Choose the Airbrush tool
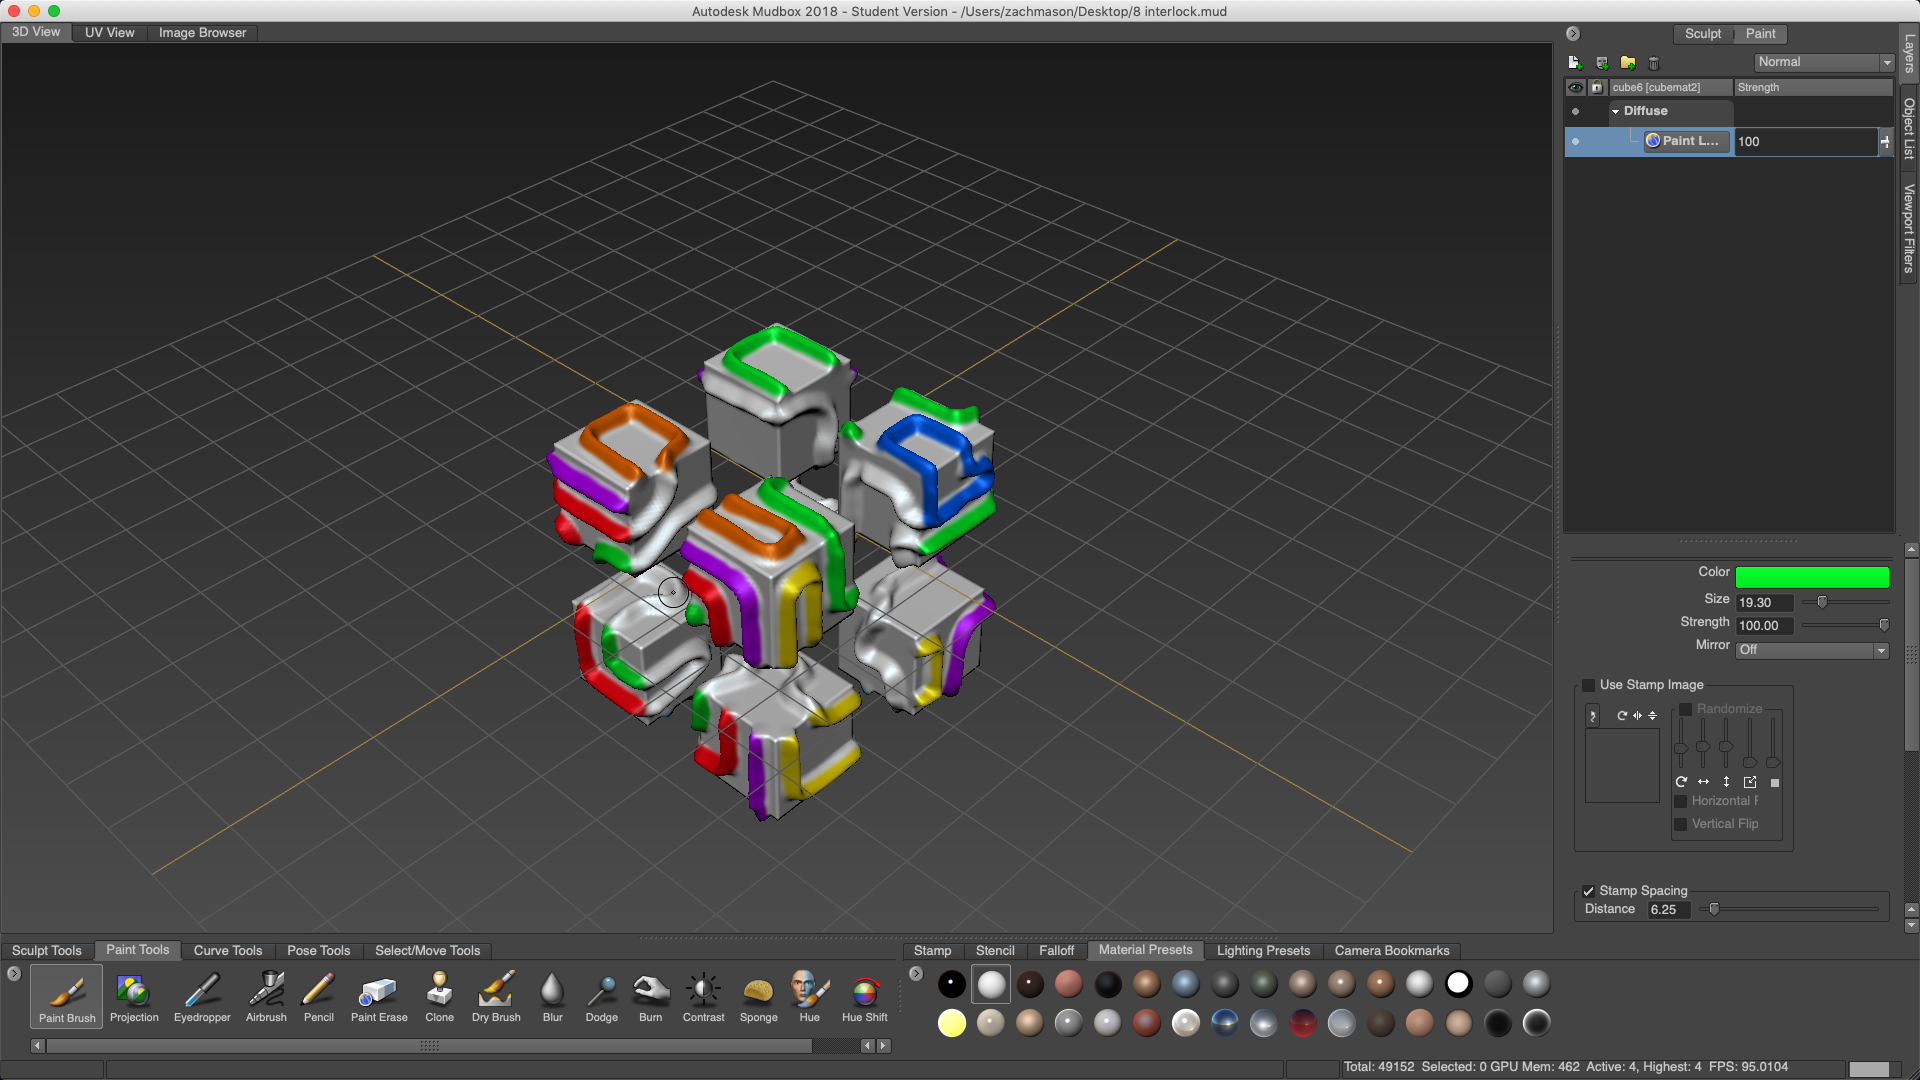 coord(266,996)
